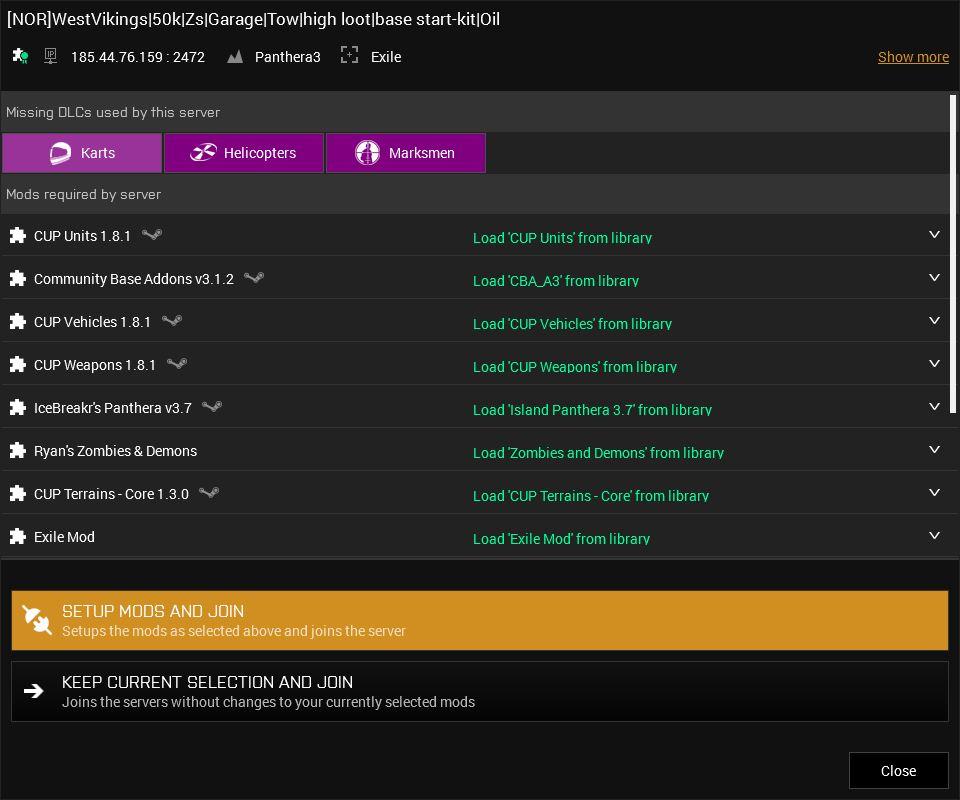Screen dimensions: 960x800
Task: Click the puzzle icon for CUP Terrains - Core
Action: [x=18, y=493]
